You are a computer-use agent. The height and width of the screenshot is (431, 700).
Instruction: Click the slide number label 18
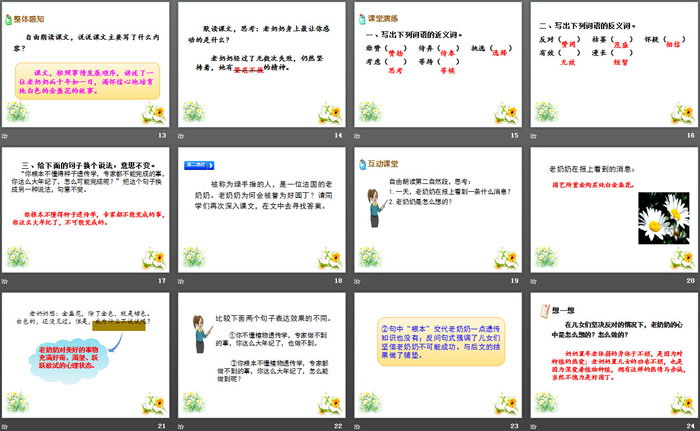(x=338, y=280)
